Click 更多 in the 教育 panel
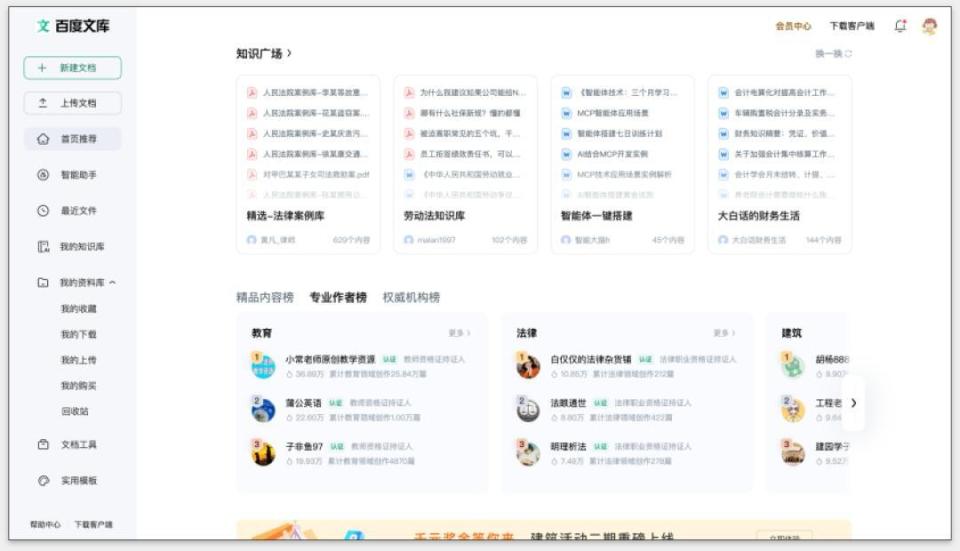 pos(459,333)
